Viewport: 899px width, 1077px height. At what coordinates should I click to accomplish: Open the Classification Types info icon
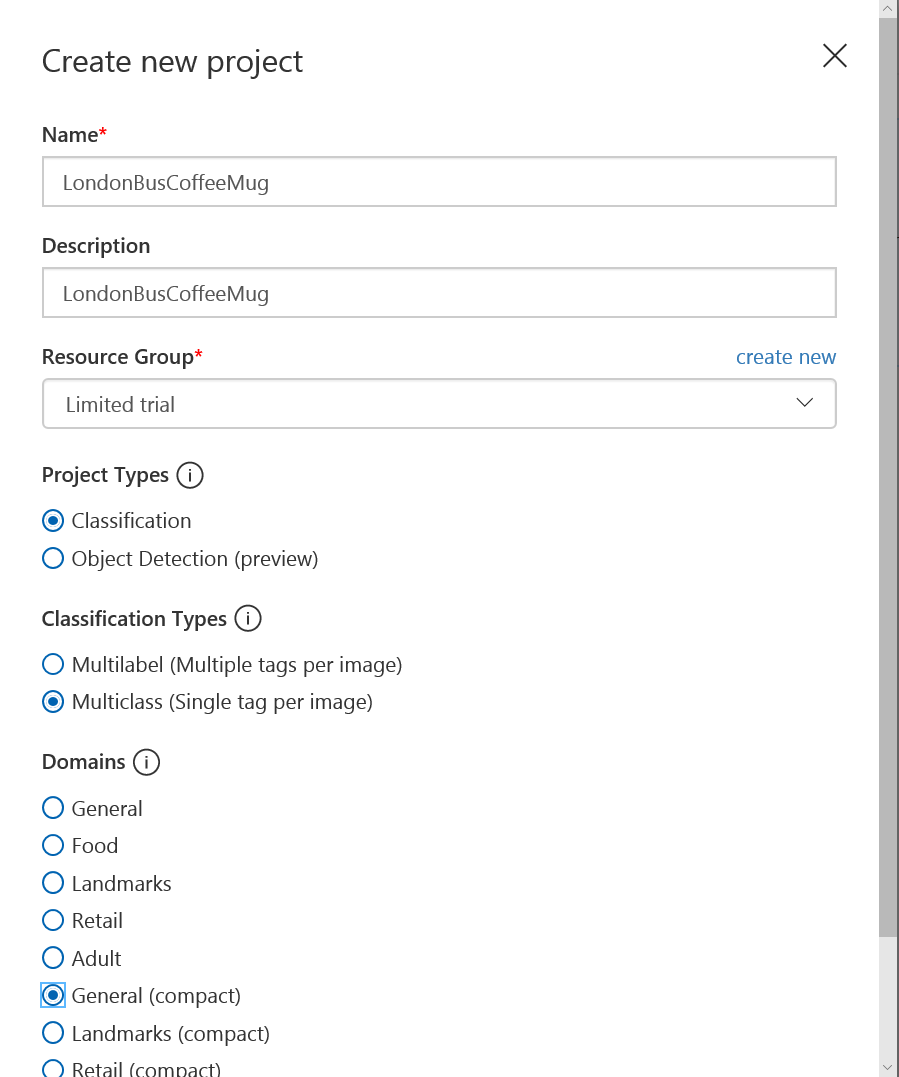pyautogui.click(x=248, y=618)
